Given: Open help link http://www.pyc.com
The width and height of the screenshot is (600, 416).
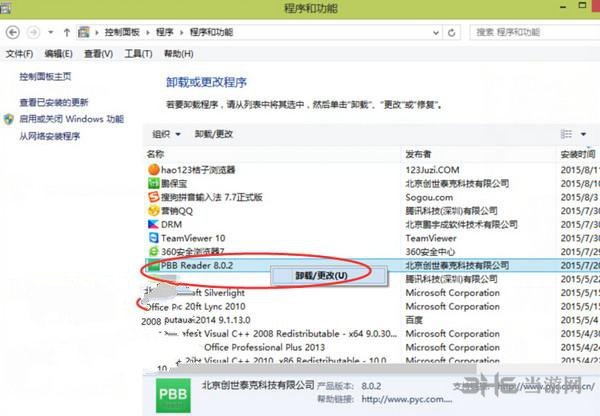Looking at the screenshot, I should [x=407, y=399].
